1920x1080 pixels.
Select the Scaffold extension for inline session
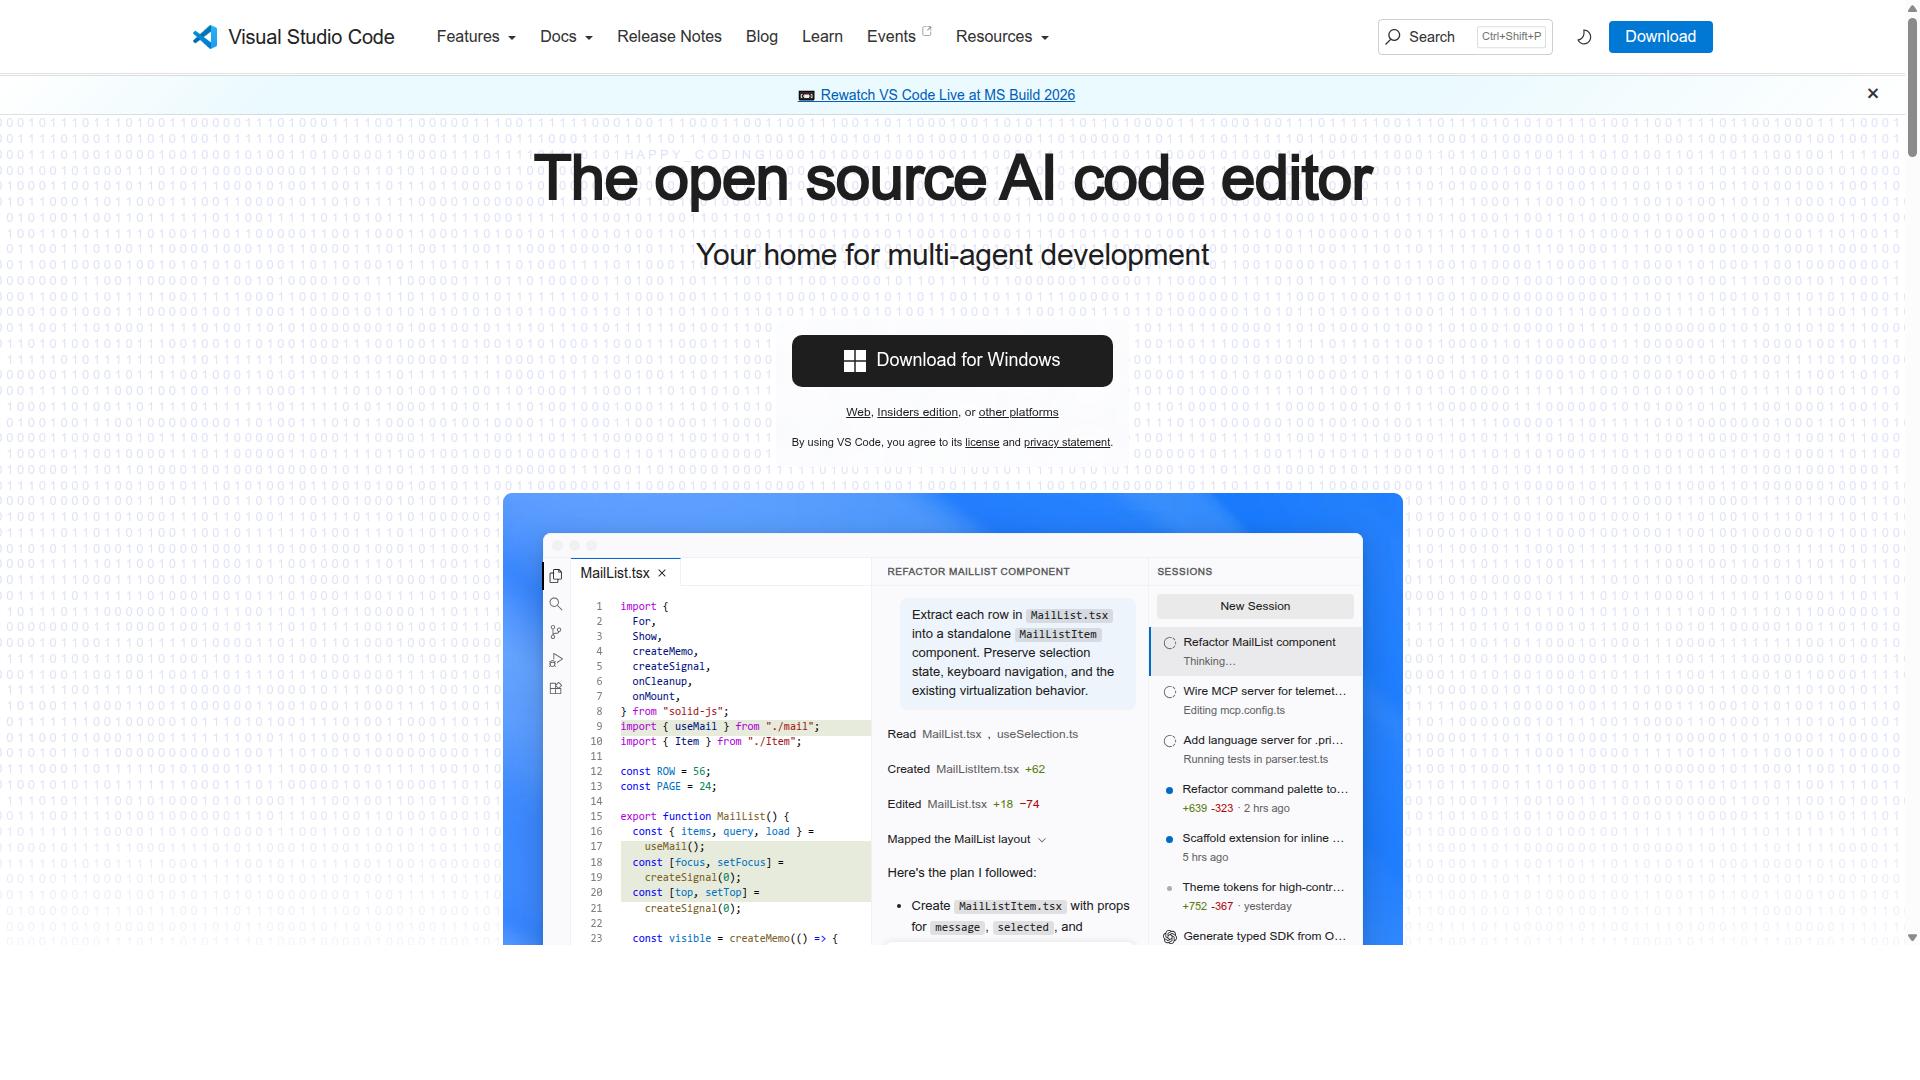coord(1256,847)
